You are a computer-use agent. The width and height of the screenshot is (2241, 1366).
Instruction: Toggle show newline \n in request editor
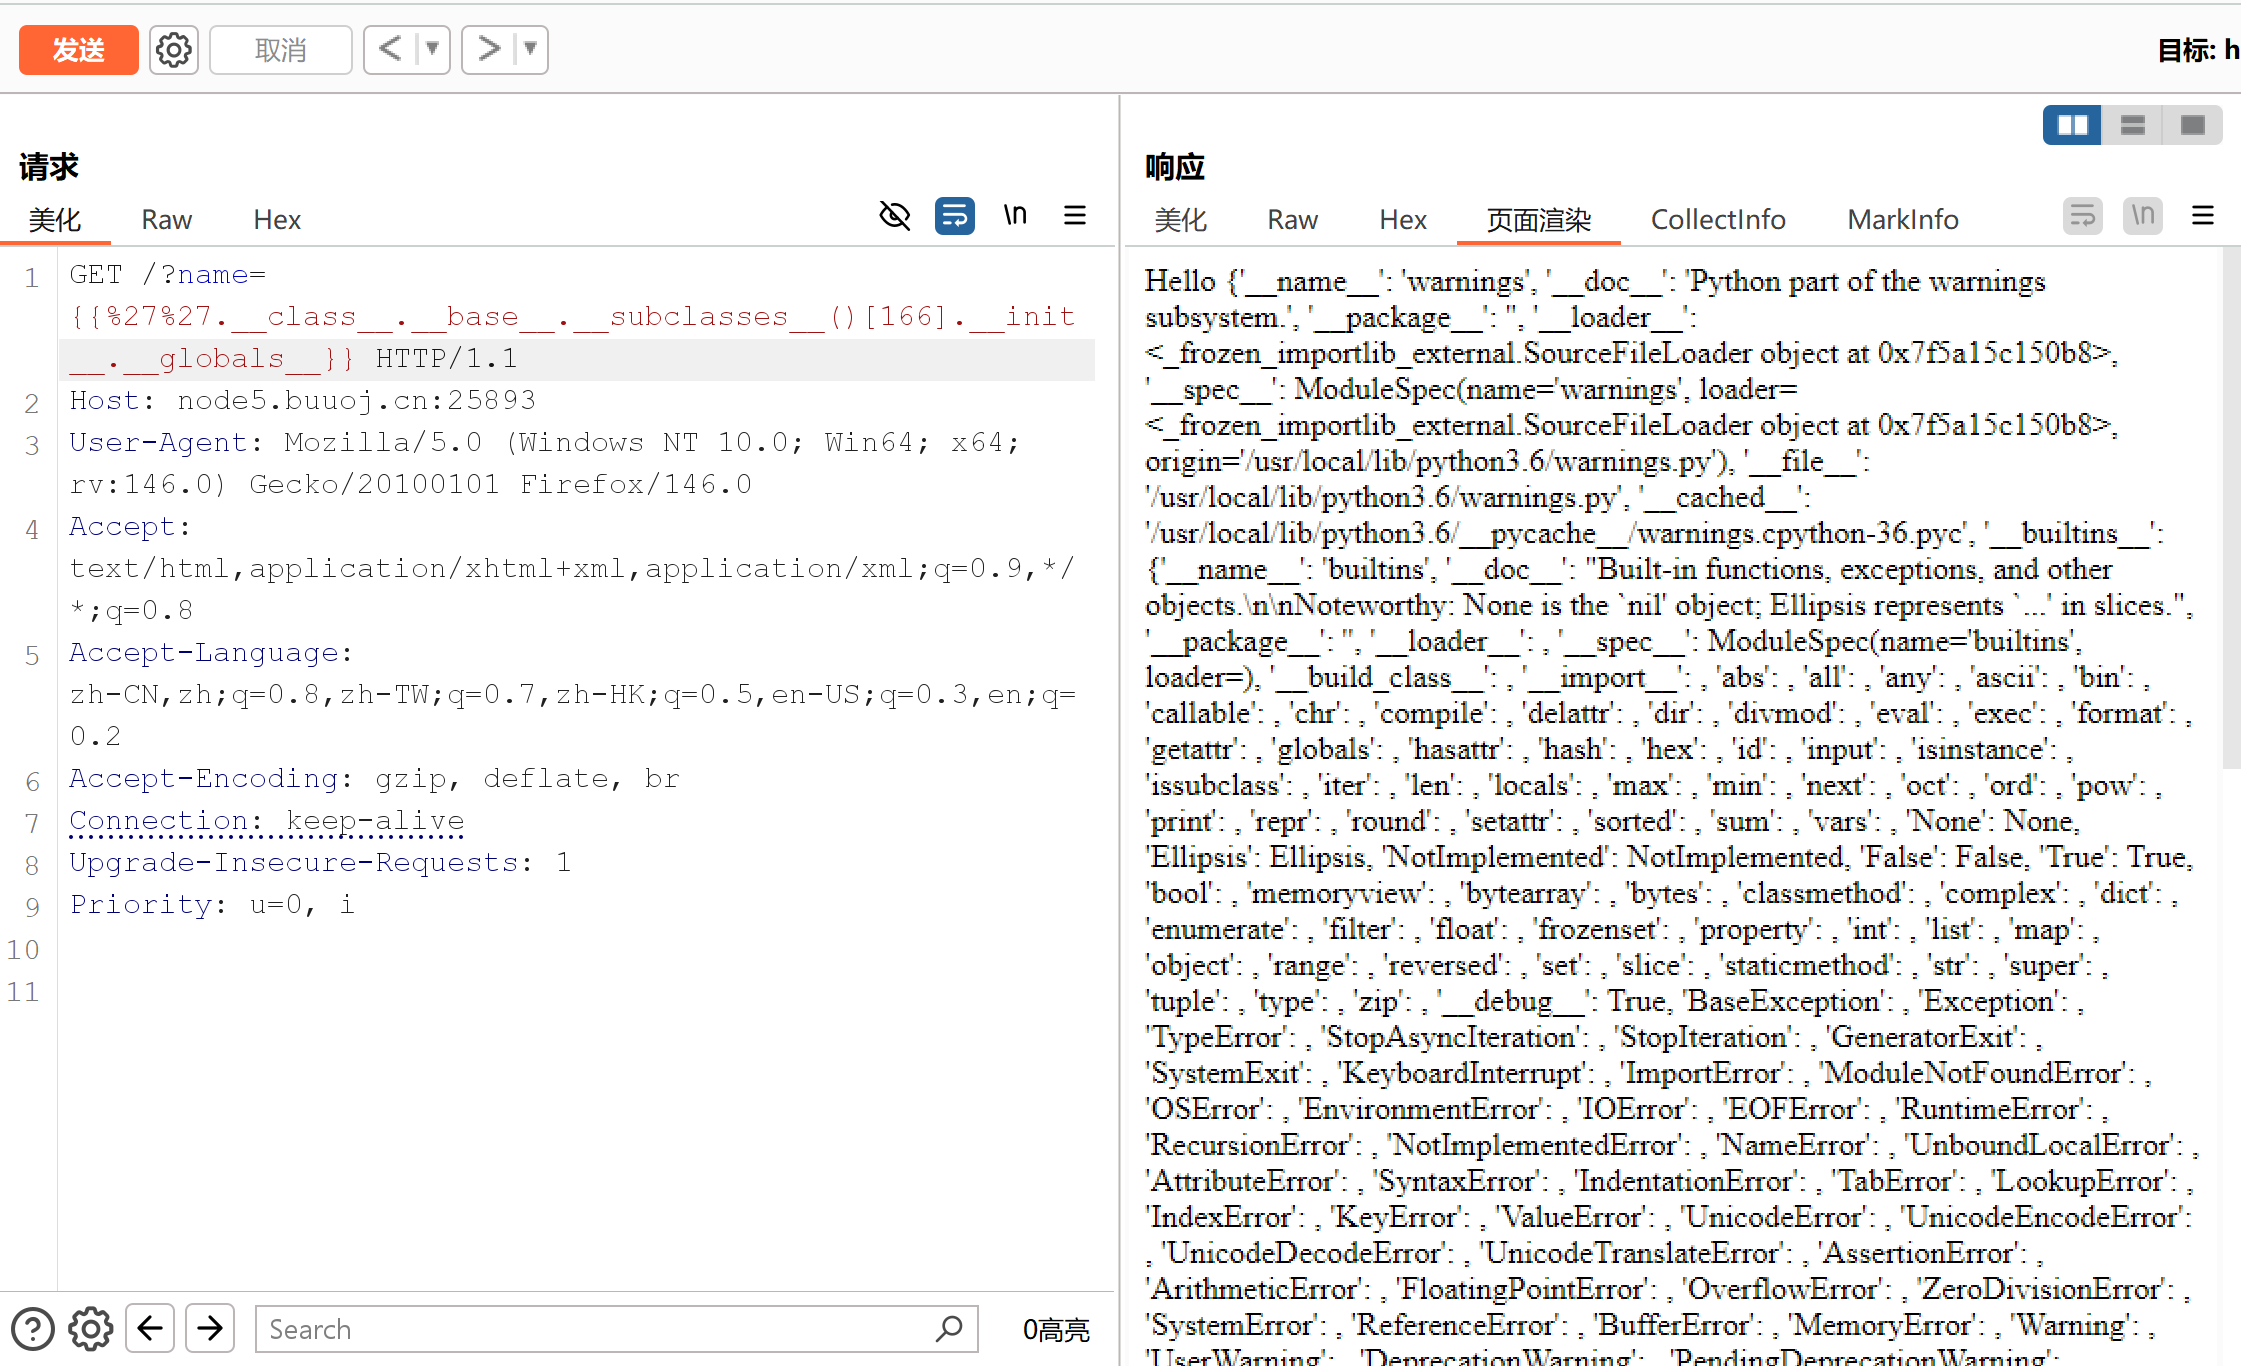(x=1015, y=216)
